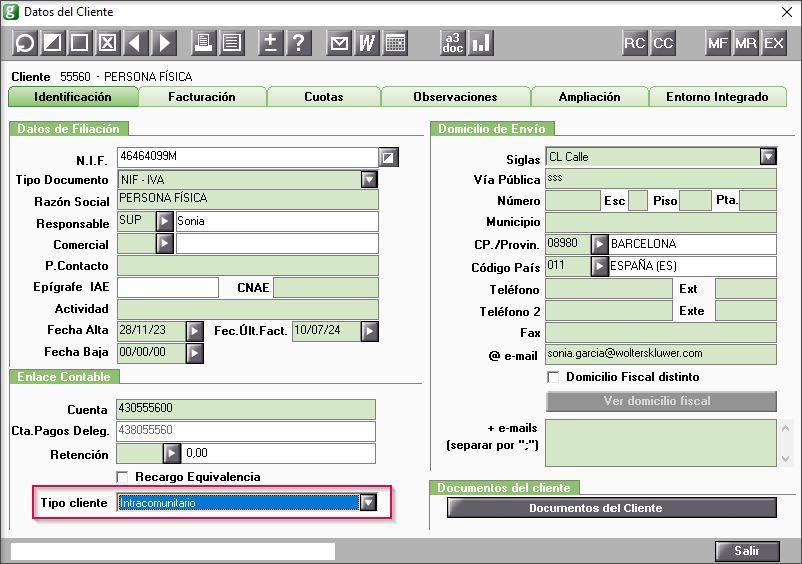Click e-mails scrollbar down arrow

click(x=786, y=459)
